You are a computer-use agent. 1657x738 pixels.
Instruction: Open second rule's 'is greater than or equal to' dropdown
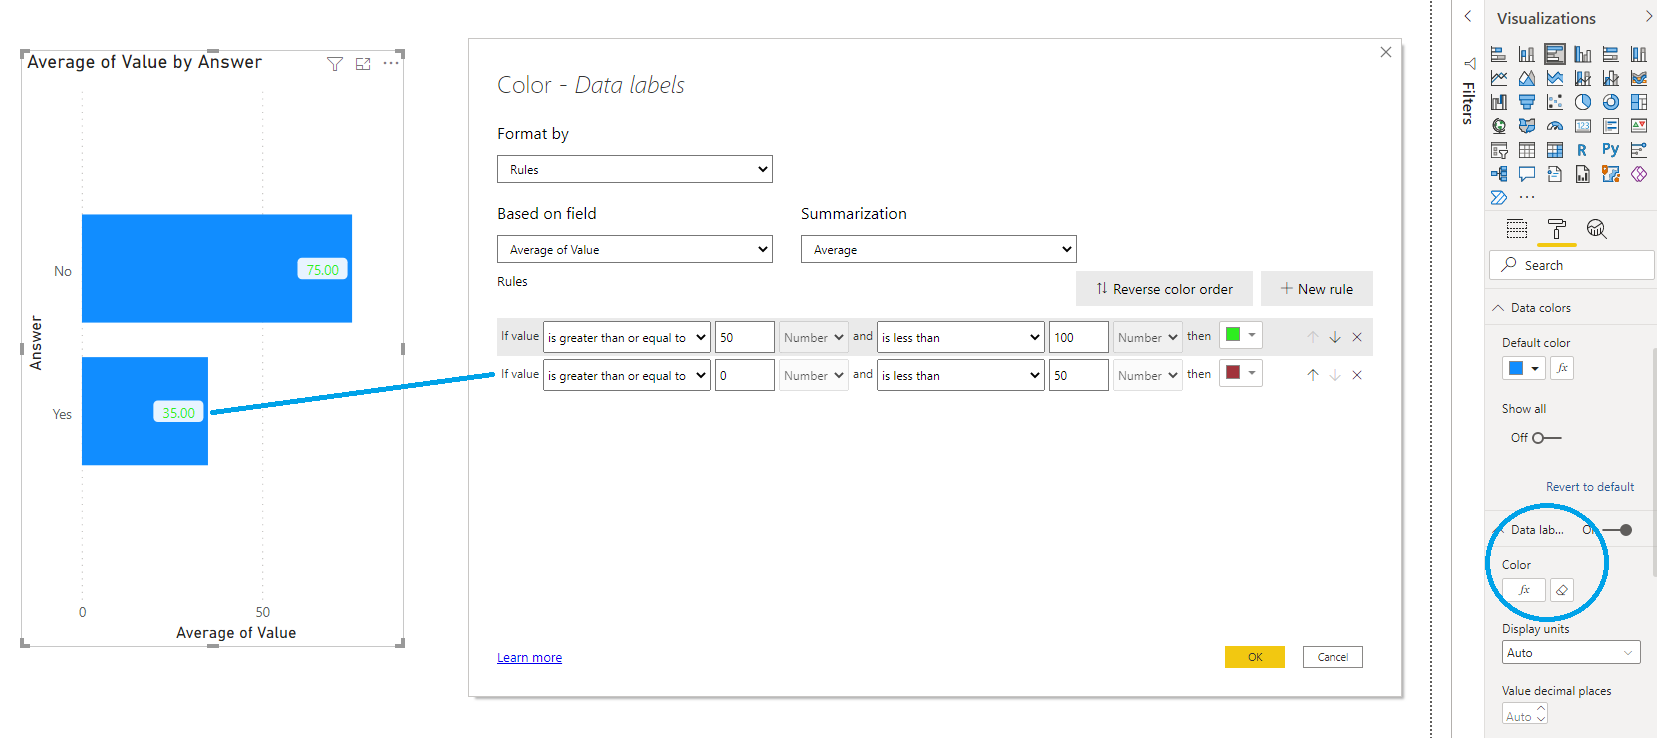click(627, 376)
